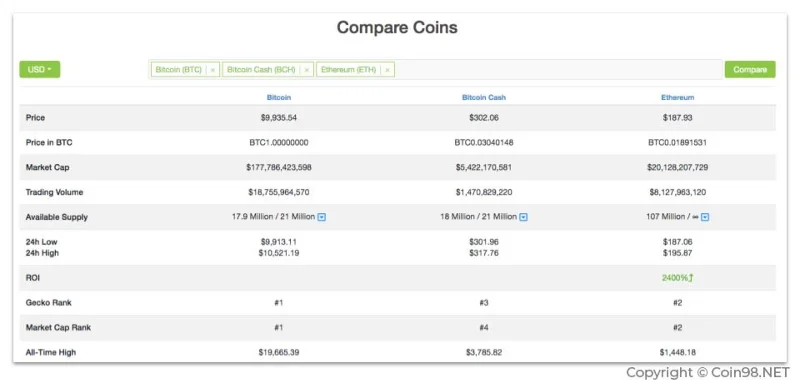The image size is (800, 383).
Task: Click the 18 Million / 21 Million supply
Action: 479,217
